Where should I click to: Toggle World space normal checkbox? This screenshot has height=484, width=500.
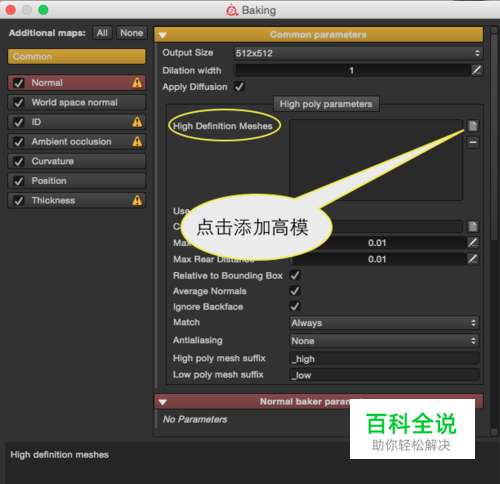(19, 102)
